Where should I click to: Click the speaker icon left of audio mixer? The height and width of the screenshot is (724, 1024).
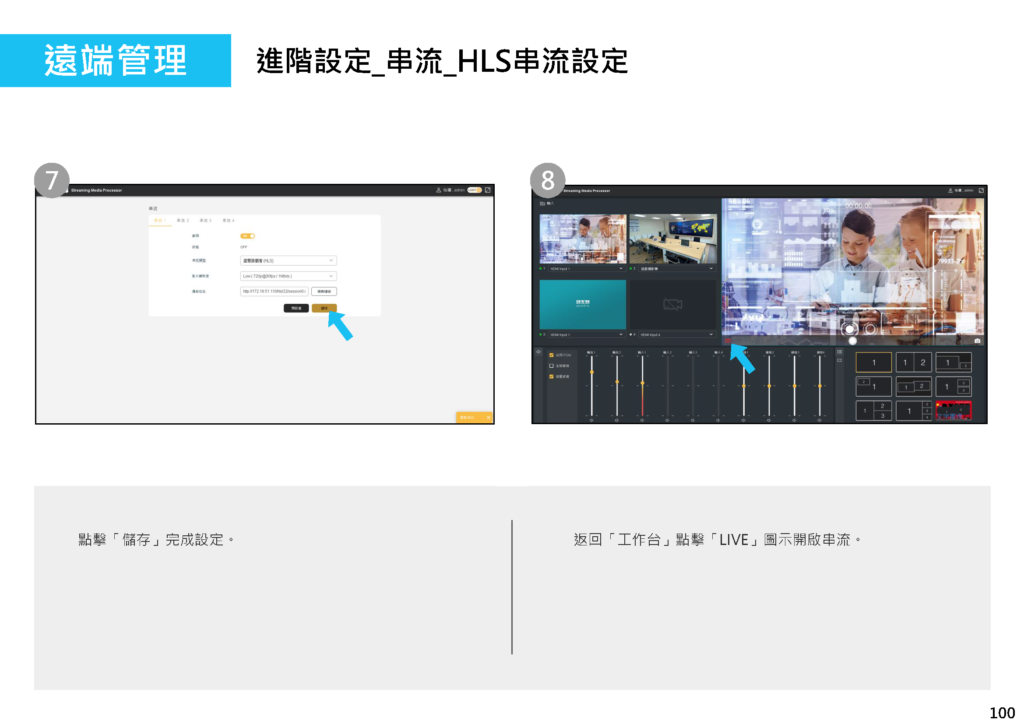[538, 352]
